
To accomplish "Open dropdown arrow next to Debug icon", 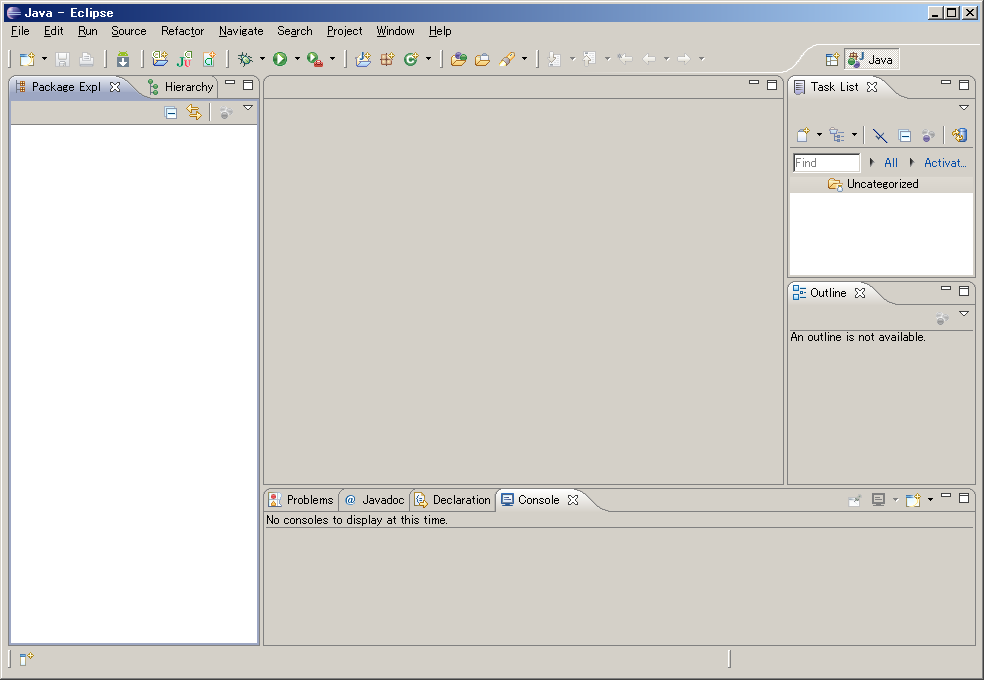I will pyautogui.click(x=262, y=59).
